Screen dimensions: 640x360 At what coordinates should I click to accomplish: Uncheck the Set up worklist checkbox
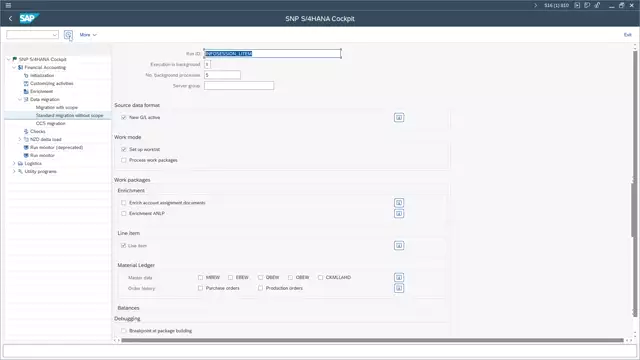pyautogui.click(x=124, y=149)
